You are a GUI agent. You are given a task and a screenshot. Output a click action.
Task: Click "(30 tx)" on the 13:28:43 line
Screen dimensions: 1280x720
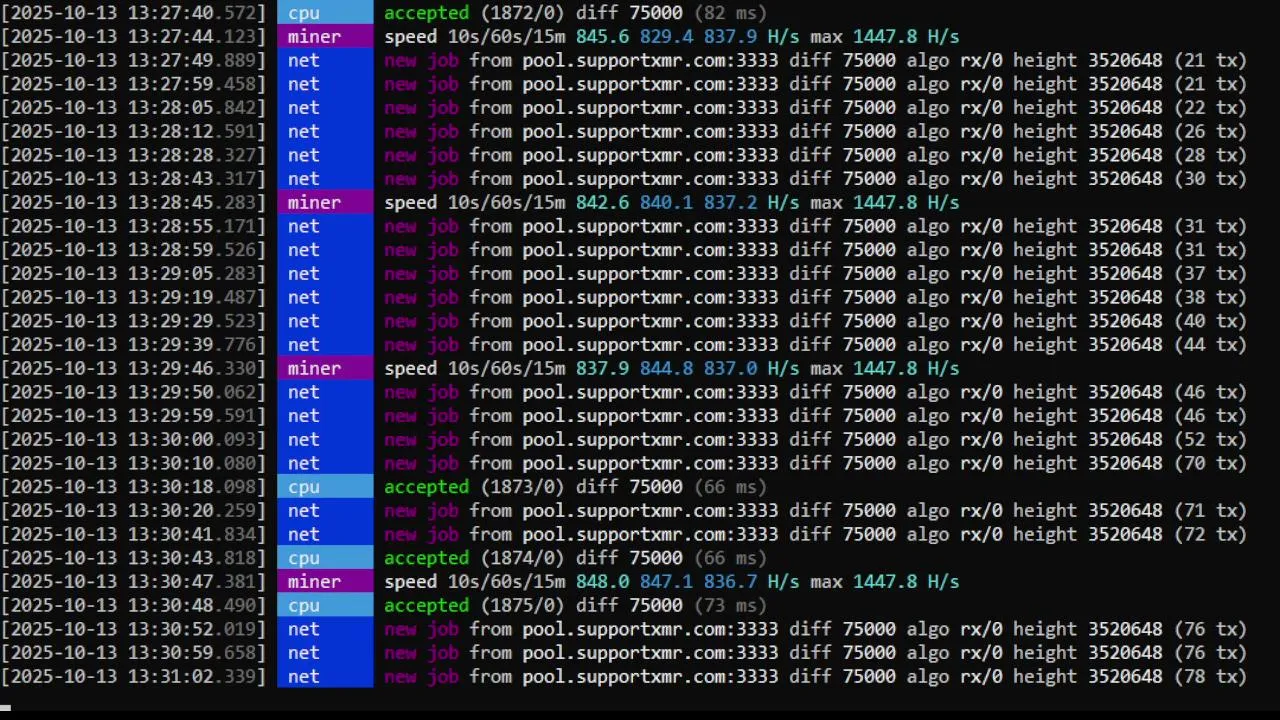click(1210, 179)
